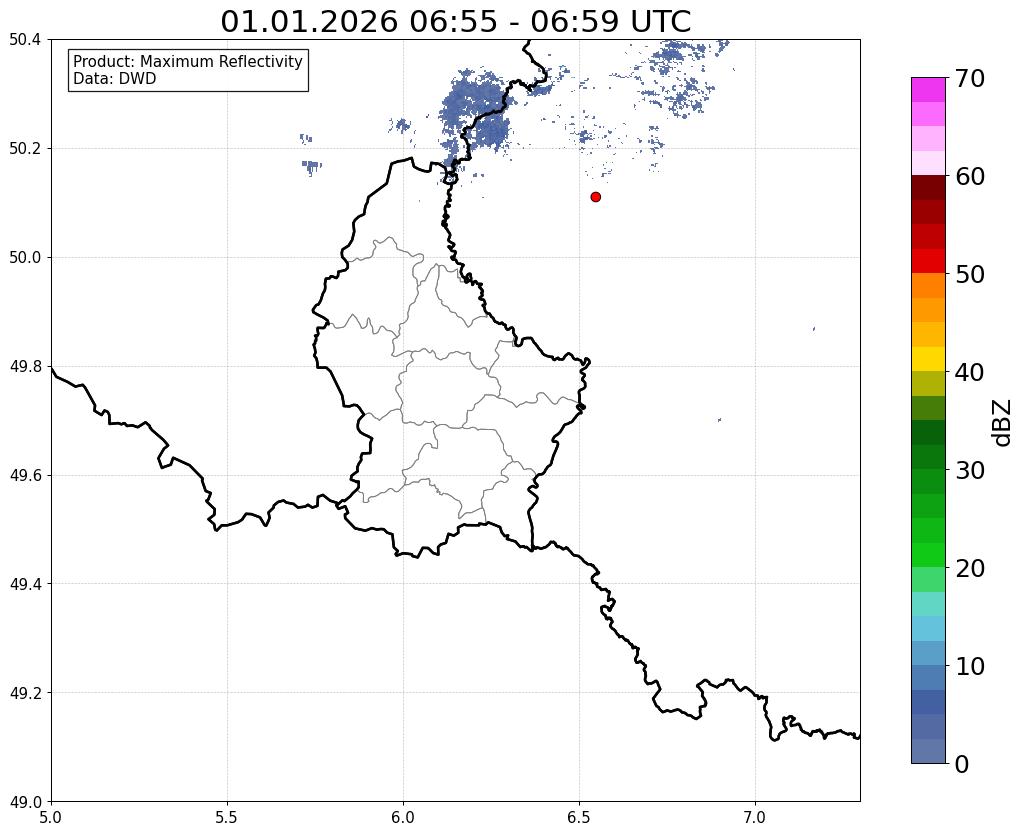Click the "Data: DWD" label
The width and height of the screenshot is (1023, 834).
click(115, 79)
